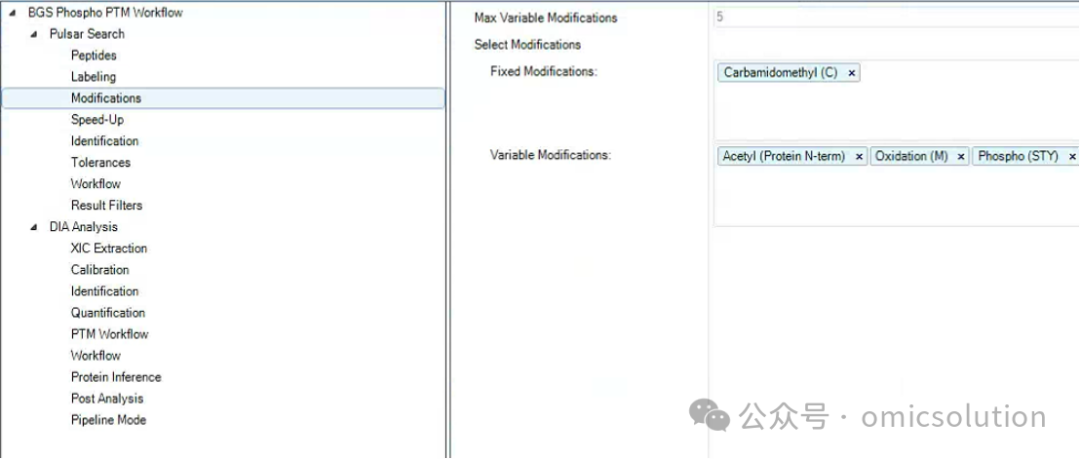Collapse the Pulsar Search tree node
Viewport: 1080px width, 459px height.
tap(34, 34)
